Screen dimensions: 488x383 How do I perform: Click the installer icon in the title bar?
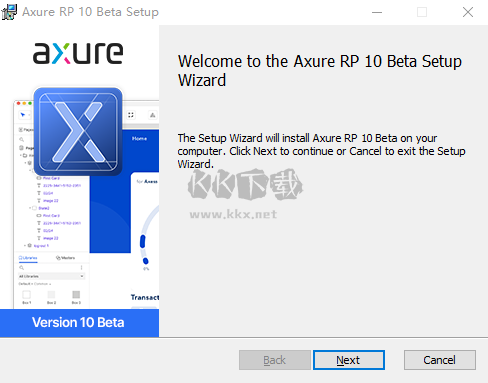point(9,12)
